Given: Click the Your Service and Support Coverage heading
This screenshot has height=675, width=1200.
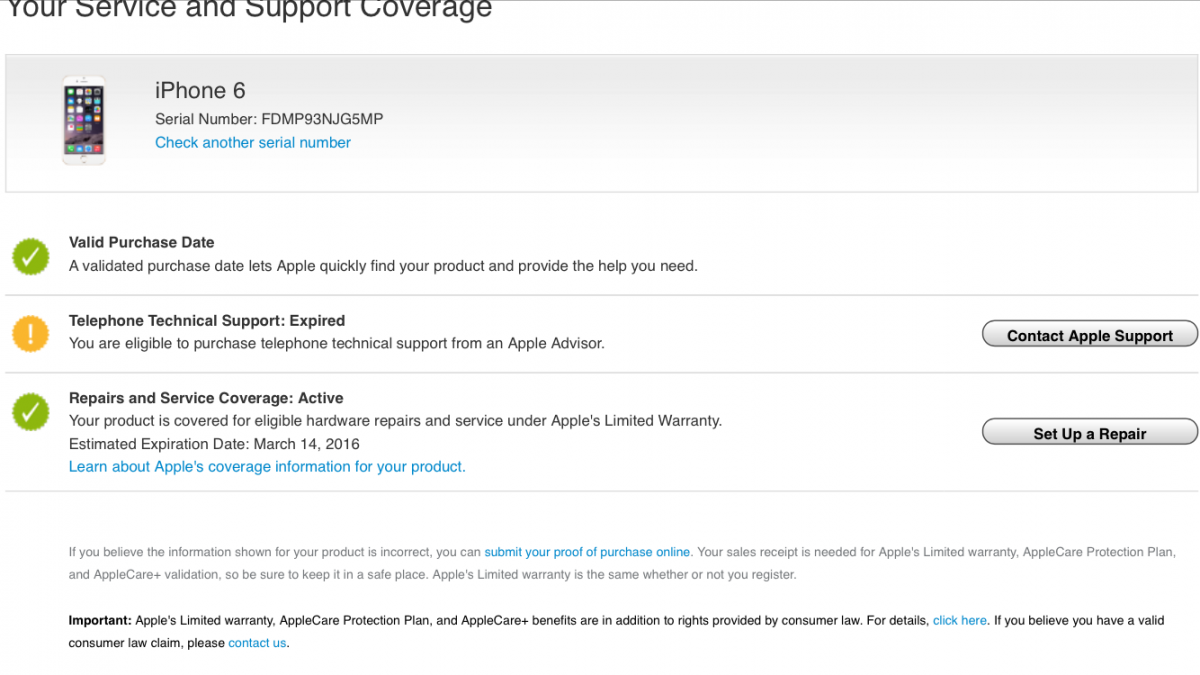Looking at the screenshot, I should pos(249,11).
